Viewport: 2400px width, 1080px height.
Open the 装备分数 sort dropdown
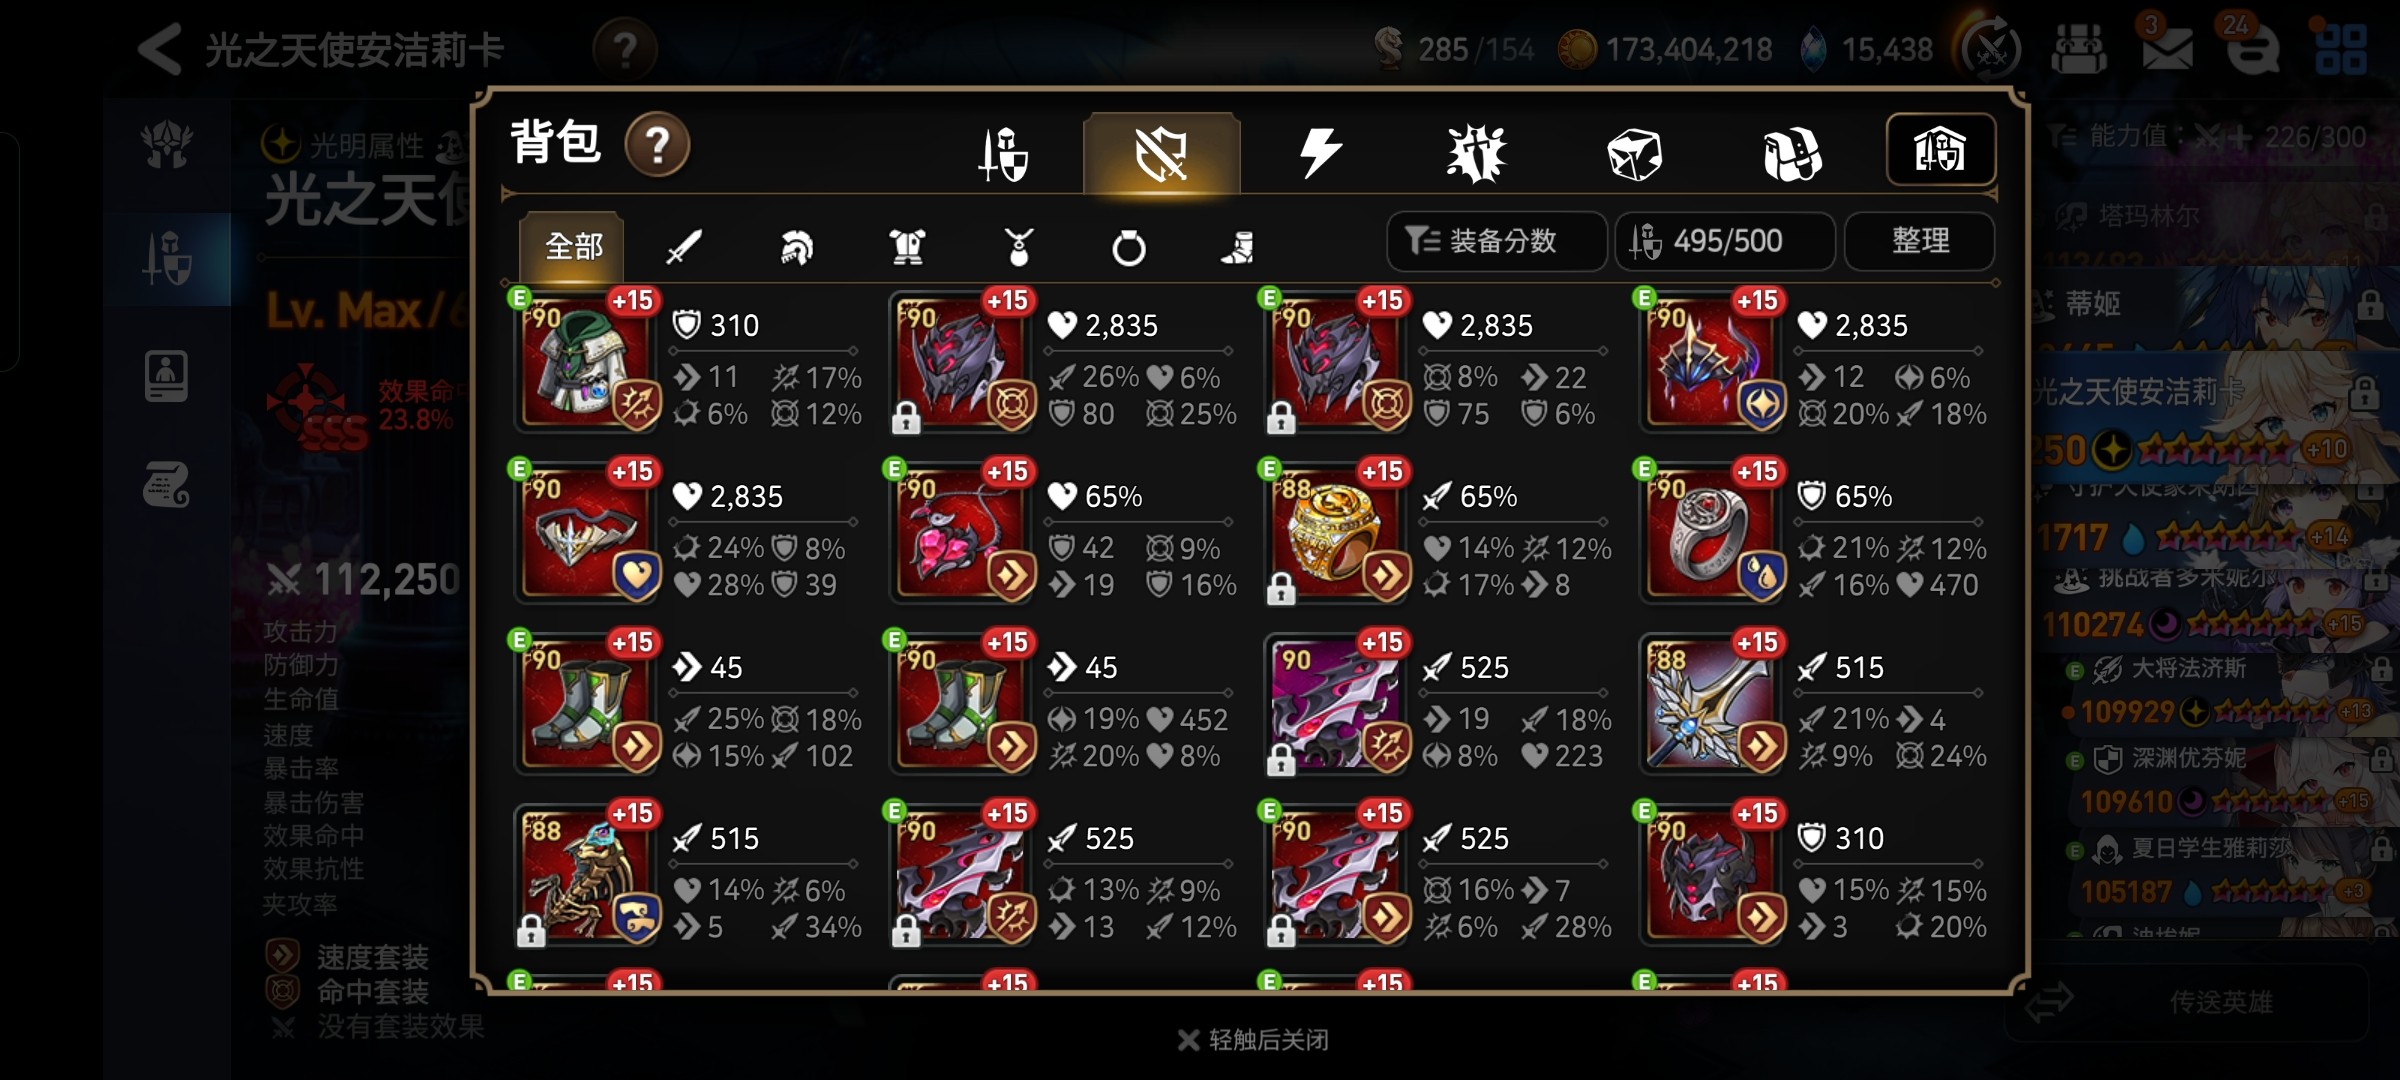pyautogui.click(x=1496, y=241)
